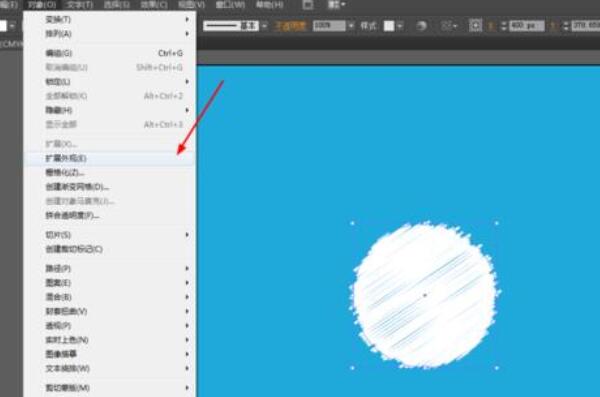Click the opacity percentage field

[329, 26]
